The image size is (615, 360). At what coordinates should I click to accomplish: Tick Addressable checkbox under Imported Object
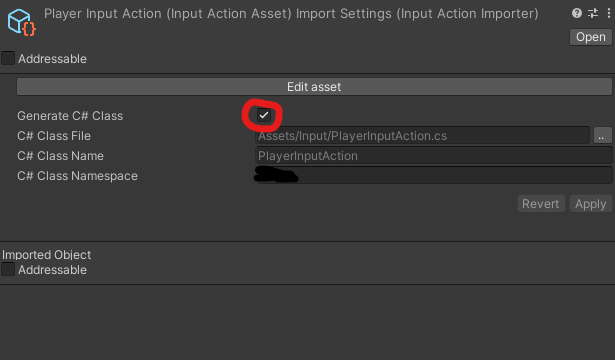(8, 269)
